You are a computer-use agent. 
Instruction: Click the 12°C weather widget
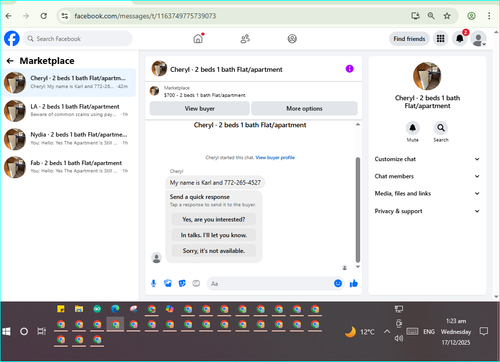click(x=359, y=332)
